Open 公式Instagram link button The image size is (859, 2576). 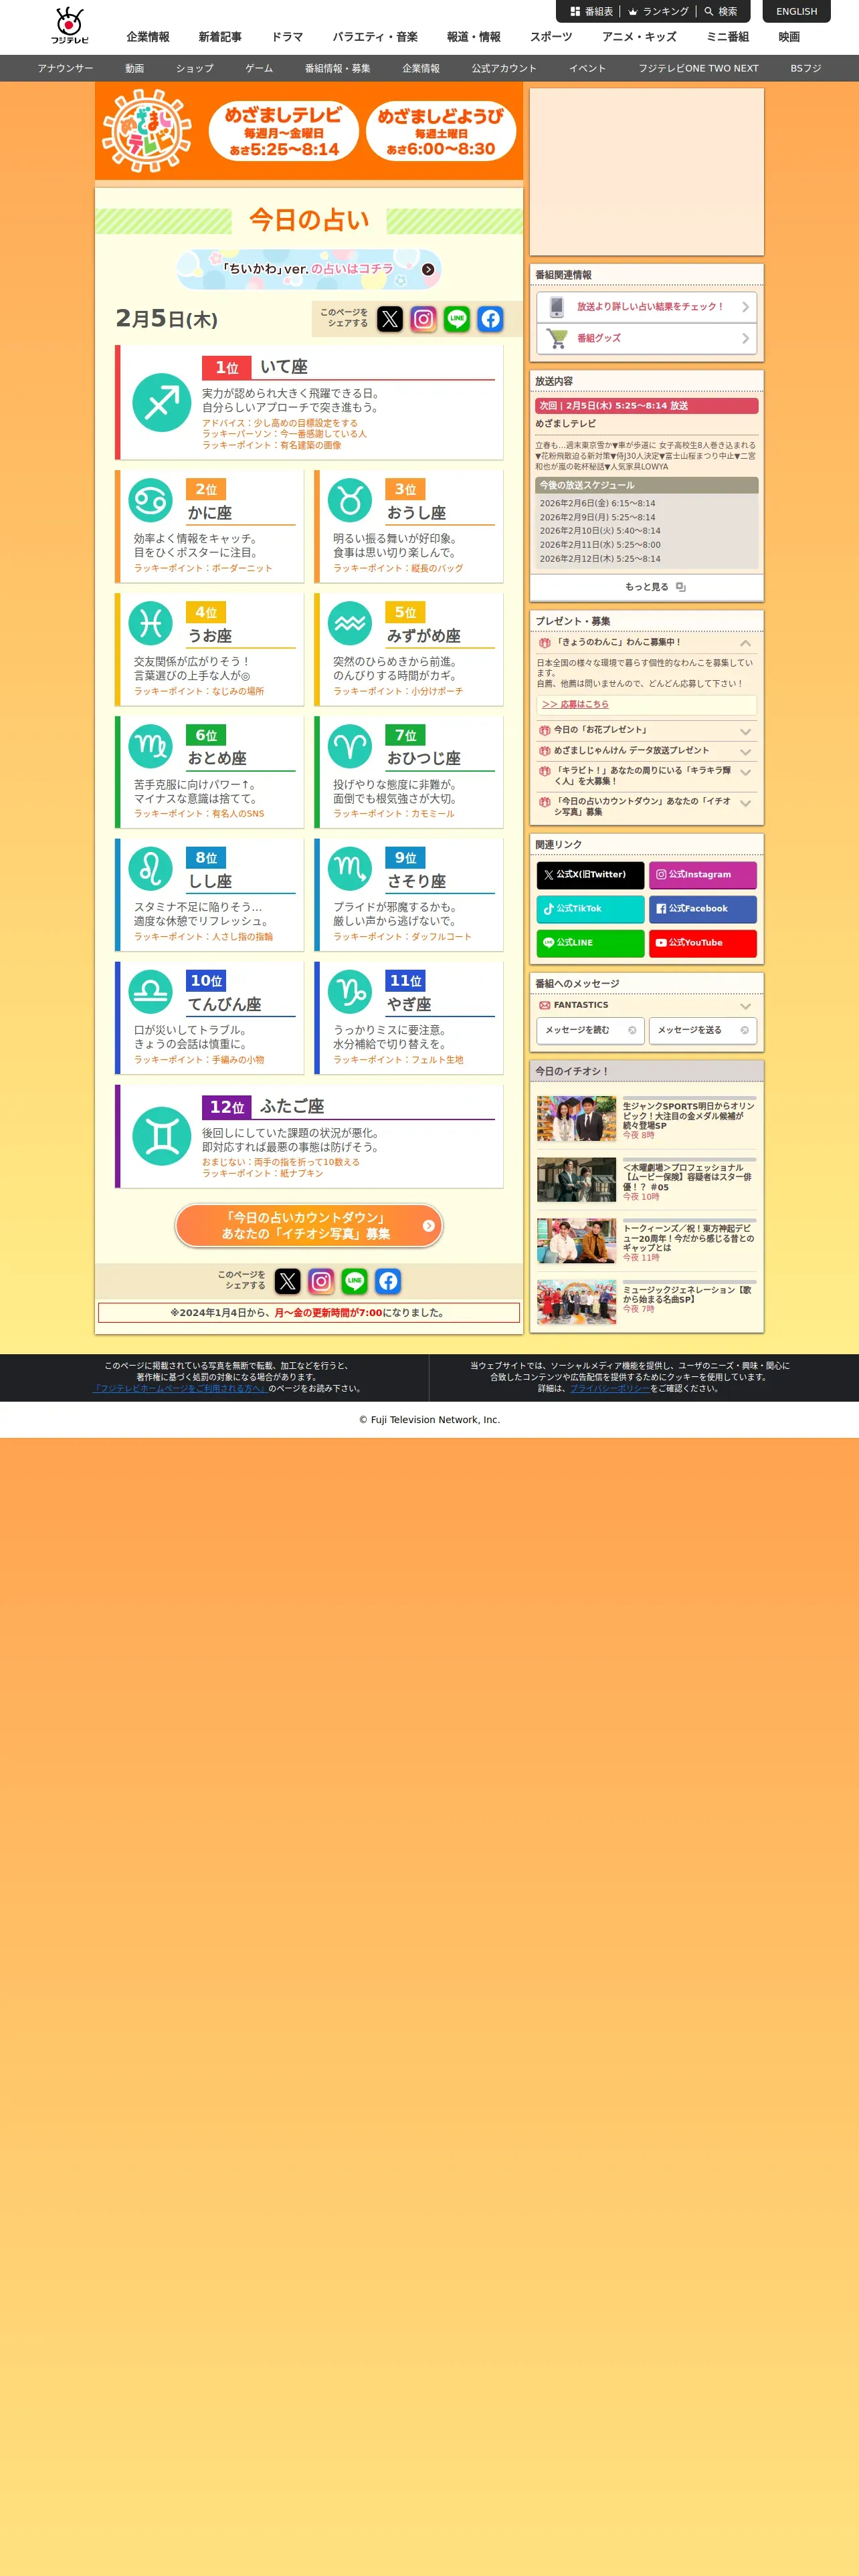[702, 875]
